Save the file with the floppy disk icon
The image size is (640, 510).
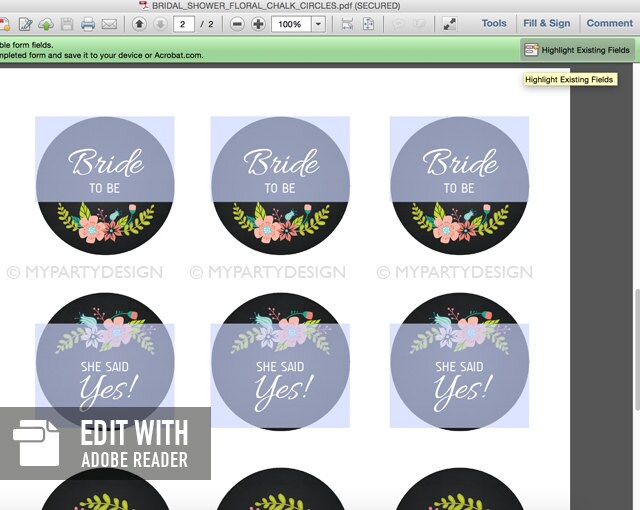[x=67, y=24]
